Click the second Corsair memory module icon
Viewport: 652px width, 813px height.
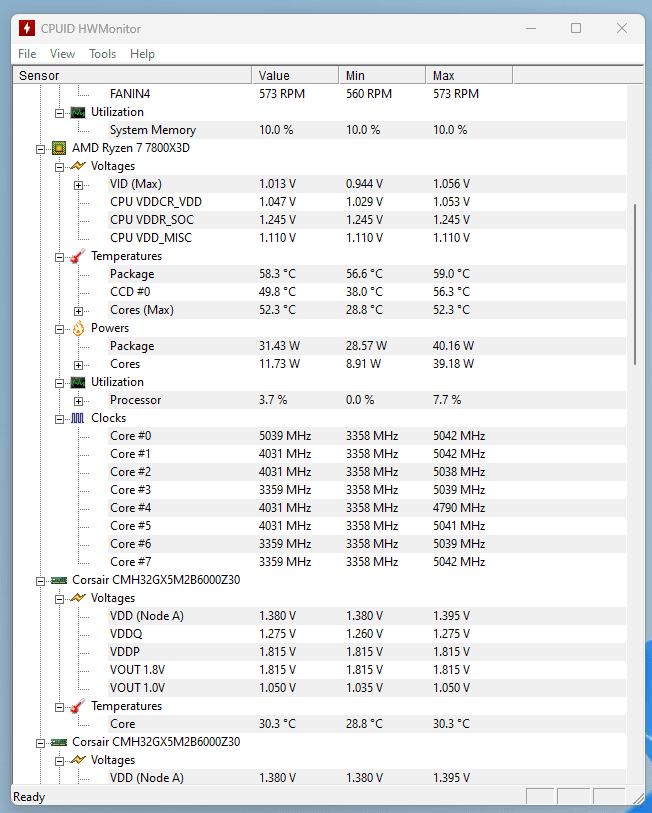pos(59,742)
